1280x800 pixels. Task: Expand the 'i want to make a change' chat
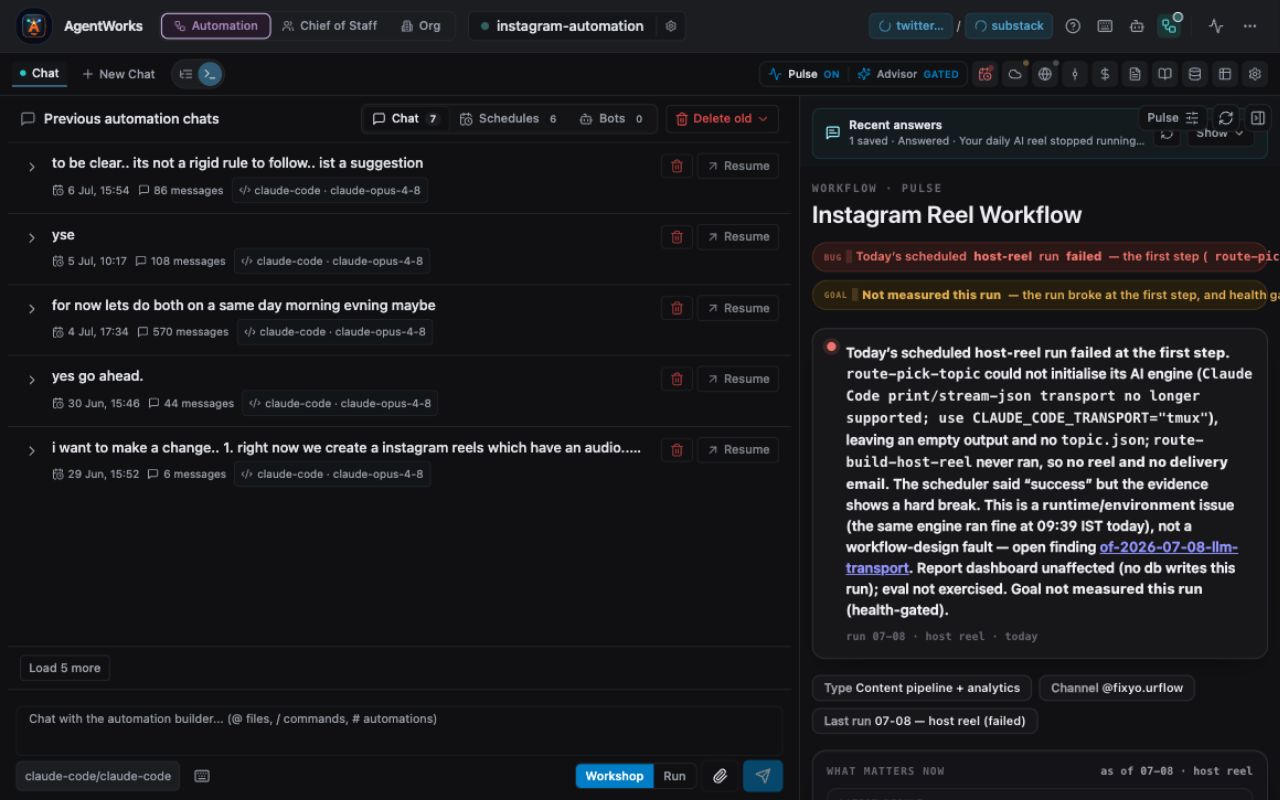[x=32, y=451]
